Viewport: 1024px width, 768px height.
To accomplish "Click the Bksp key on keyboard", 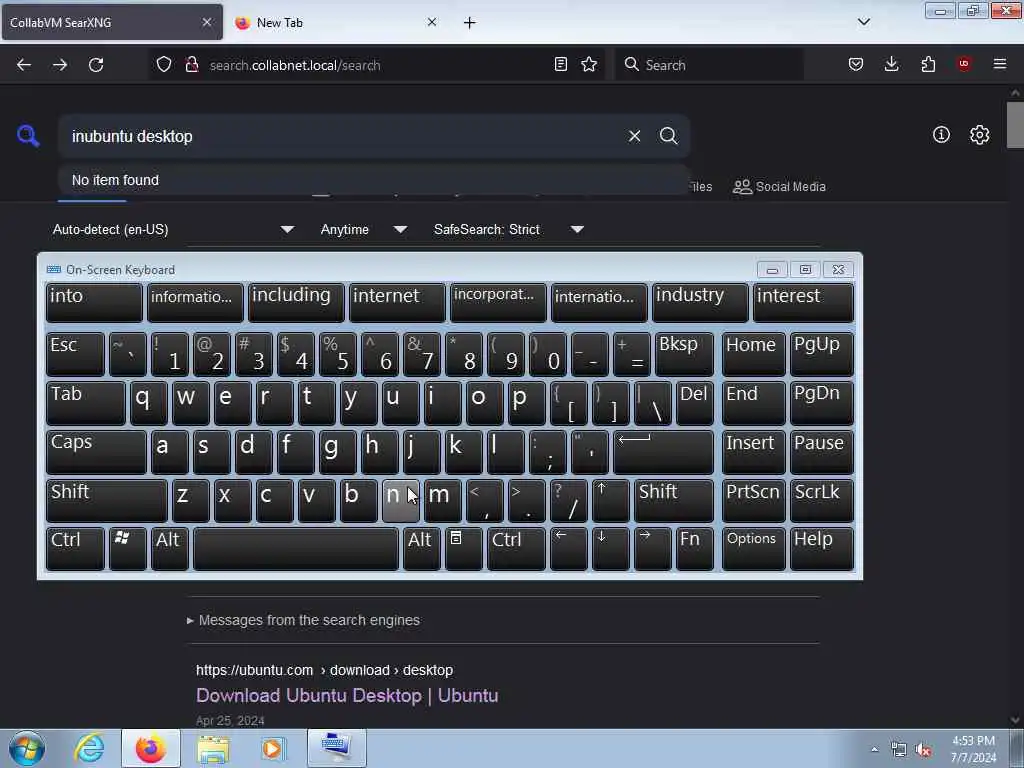I will [x=684, y=354].
